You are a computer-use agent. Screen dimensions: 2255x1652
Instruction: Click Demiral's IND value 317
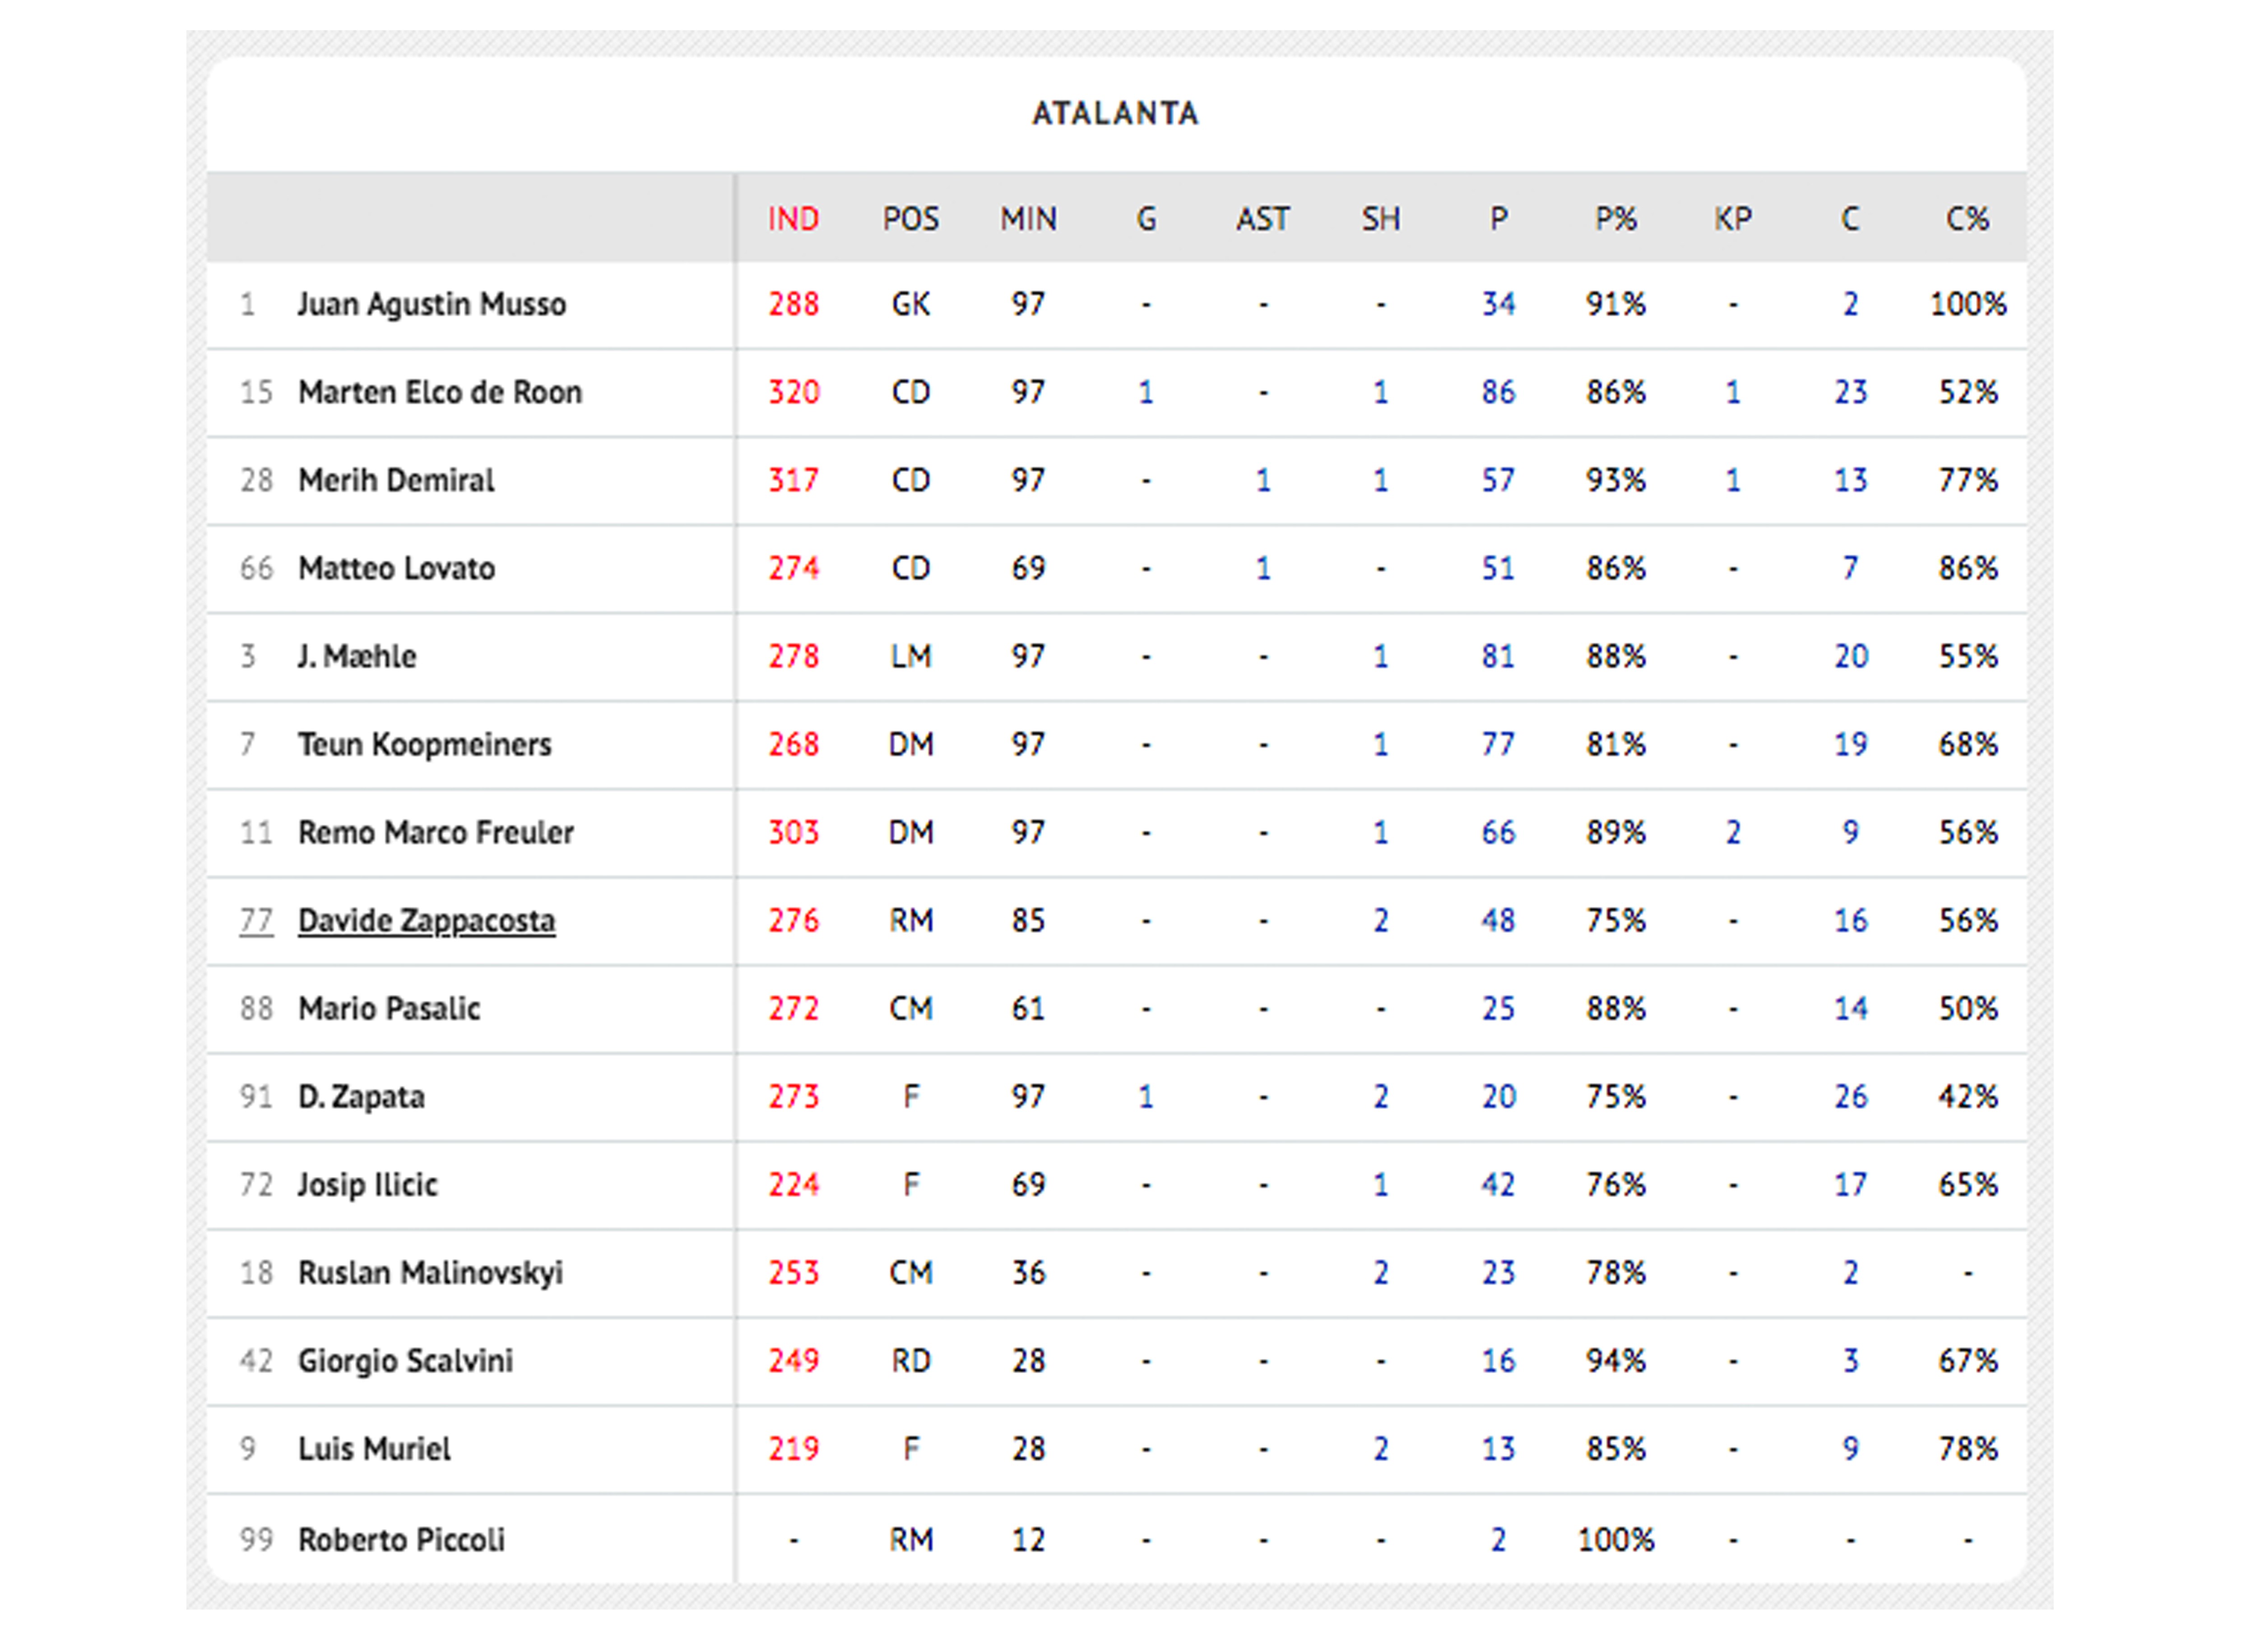[x=793, y=480]
